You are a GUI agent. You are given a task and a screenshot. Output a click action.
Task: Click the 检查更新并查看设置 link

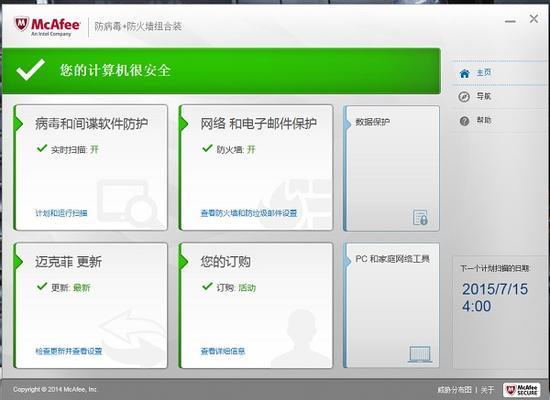point(69,351)
